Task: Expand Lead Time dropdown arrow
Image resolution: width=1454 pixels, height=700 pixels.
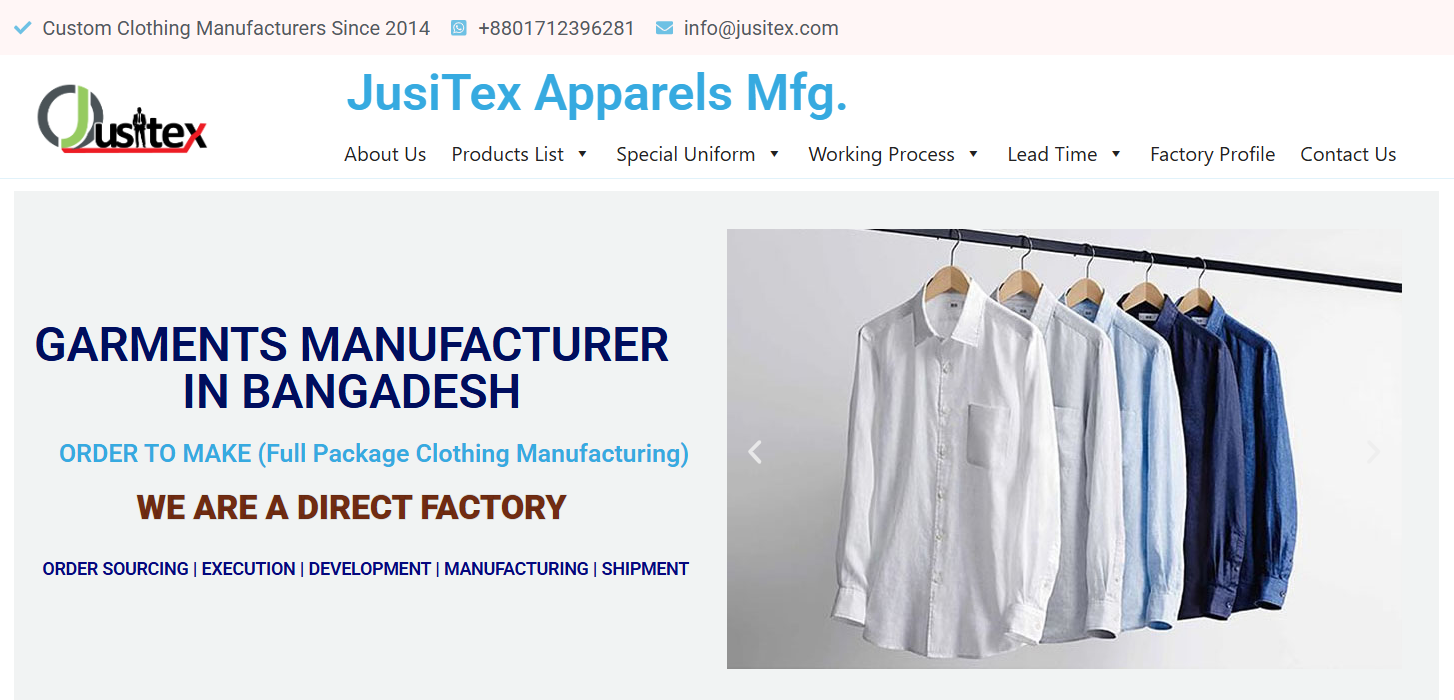Action: click(1116, 154)
